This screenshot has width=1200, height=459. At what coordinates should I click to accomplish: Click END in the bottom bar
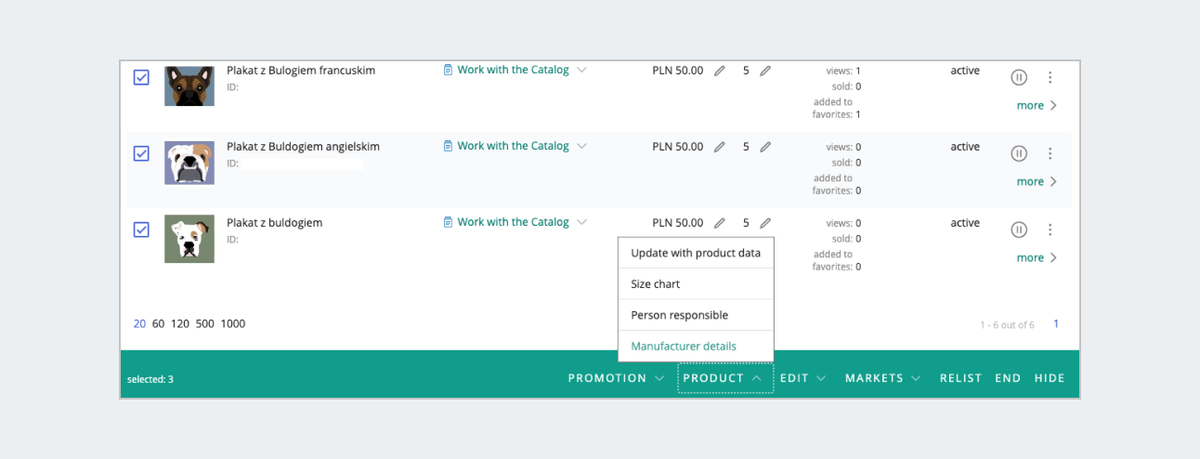tap(1008, 378)
